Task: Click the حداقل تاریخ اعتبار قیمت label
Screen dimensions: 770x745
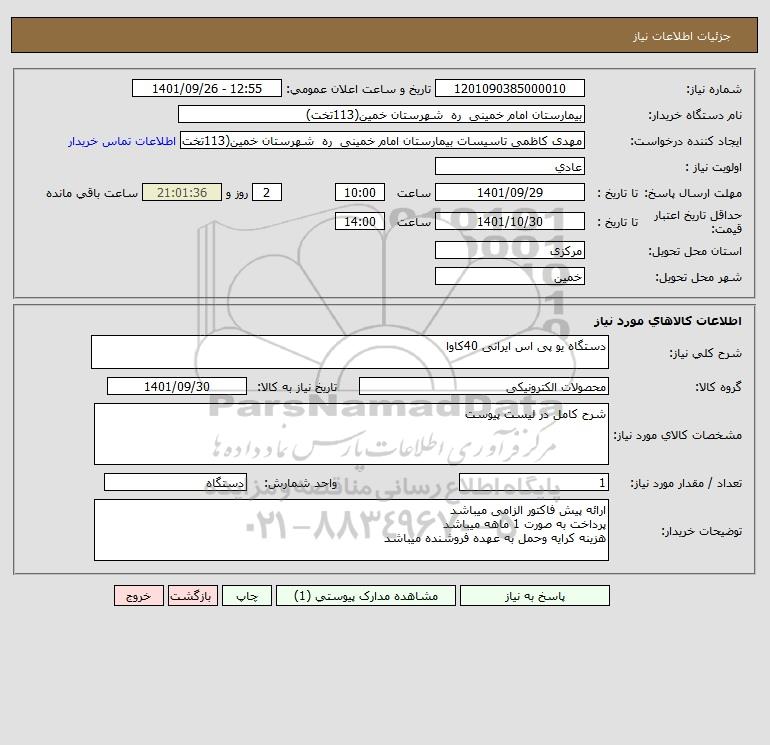Action: [x=698, y=222]
